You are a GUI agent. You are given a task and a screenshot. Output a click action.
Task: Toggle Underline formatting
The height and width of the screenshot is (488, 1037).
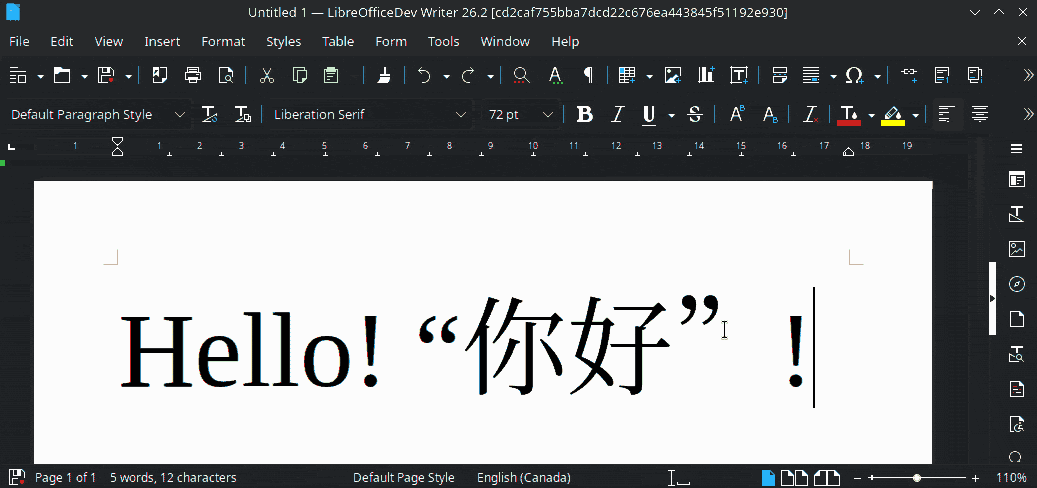[649, 115]
